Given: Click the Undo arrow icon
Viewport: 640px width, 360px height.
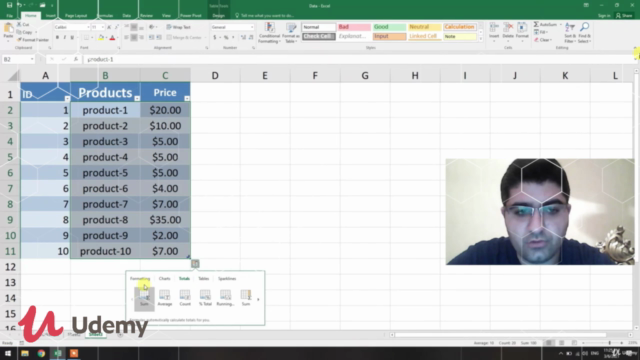Looking at the screenshot, I should 19,5.
